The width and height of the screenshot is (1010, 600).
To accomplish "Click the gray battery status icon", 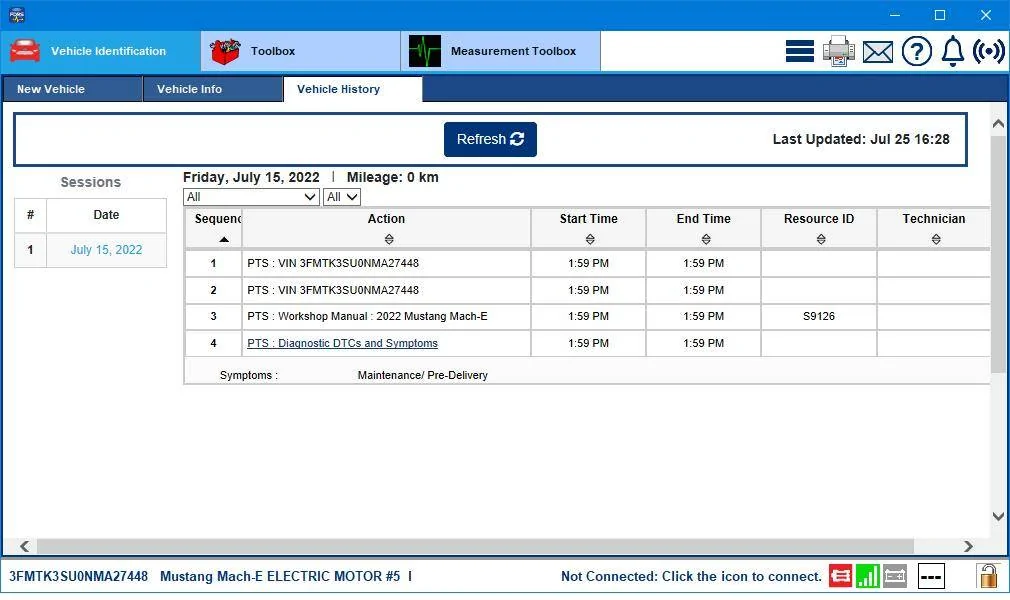I will coord(894,576).
